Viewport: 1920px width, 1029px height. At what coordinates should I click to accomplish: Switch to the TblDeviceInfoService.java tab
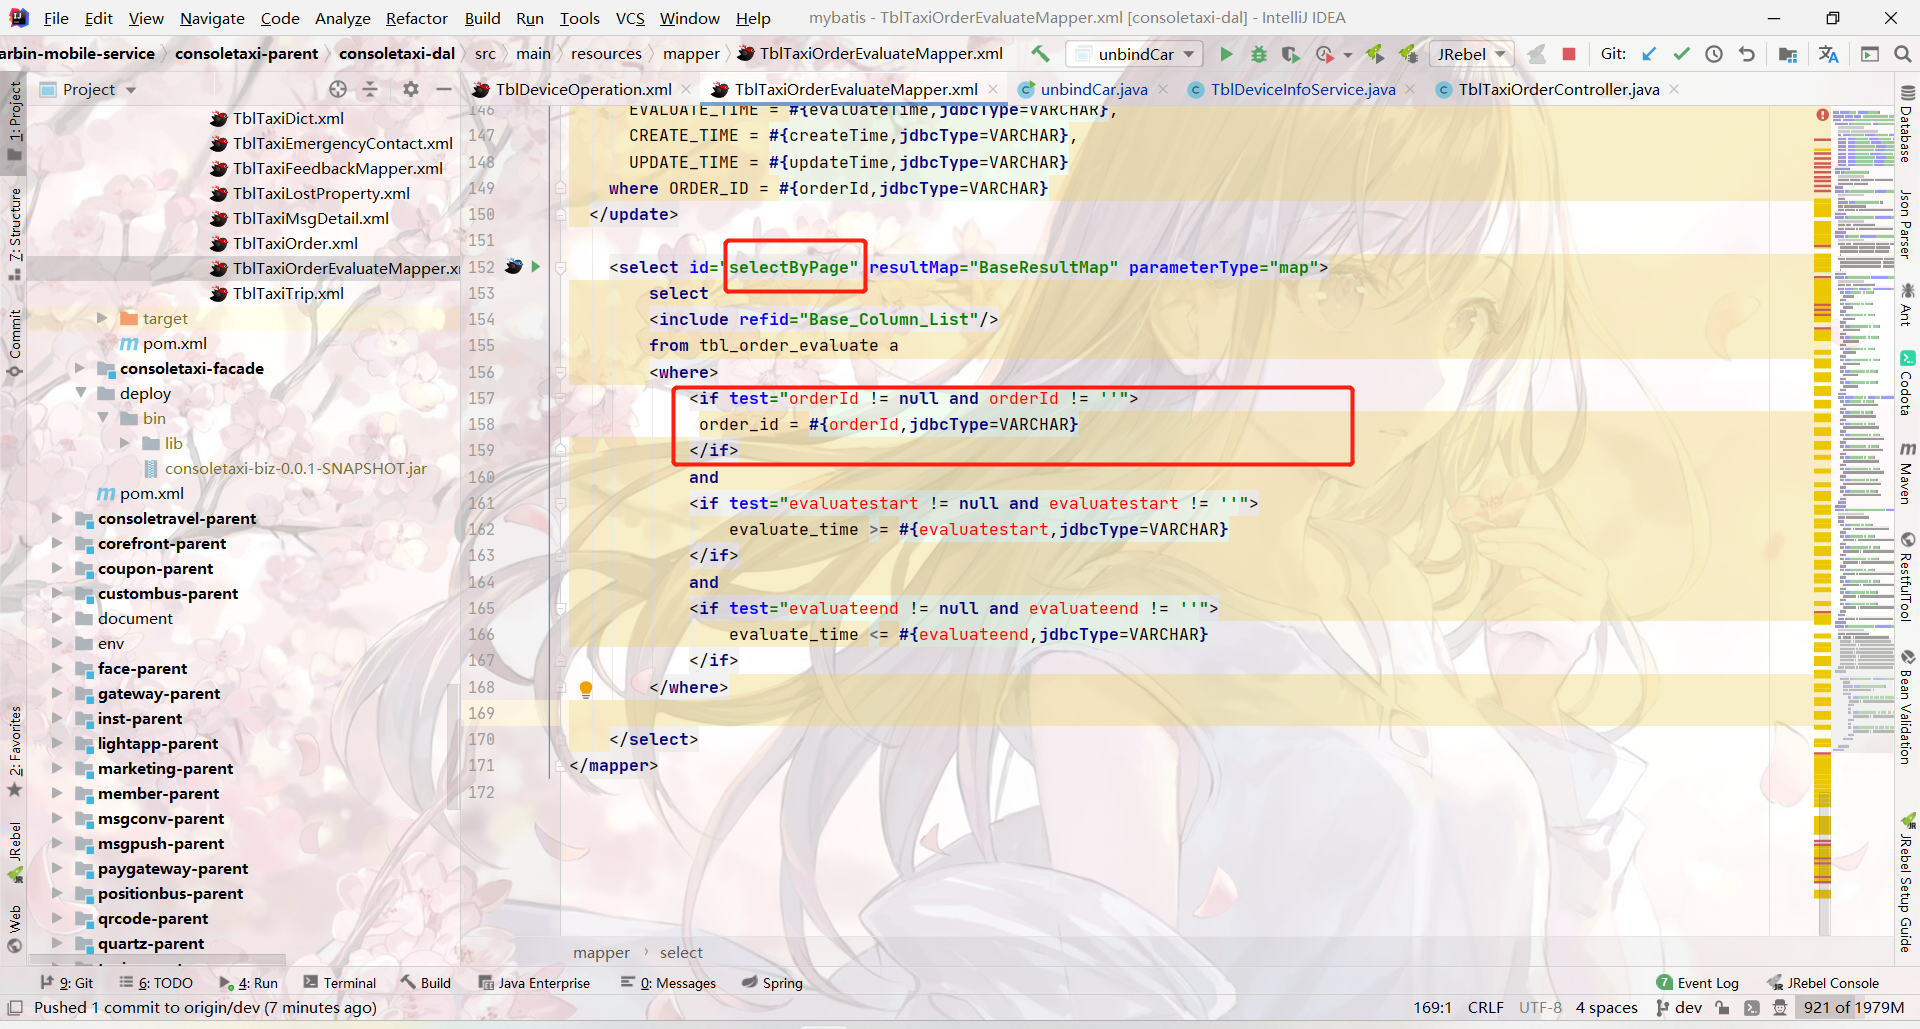click(1302, 90)
